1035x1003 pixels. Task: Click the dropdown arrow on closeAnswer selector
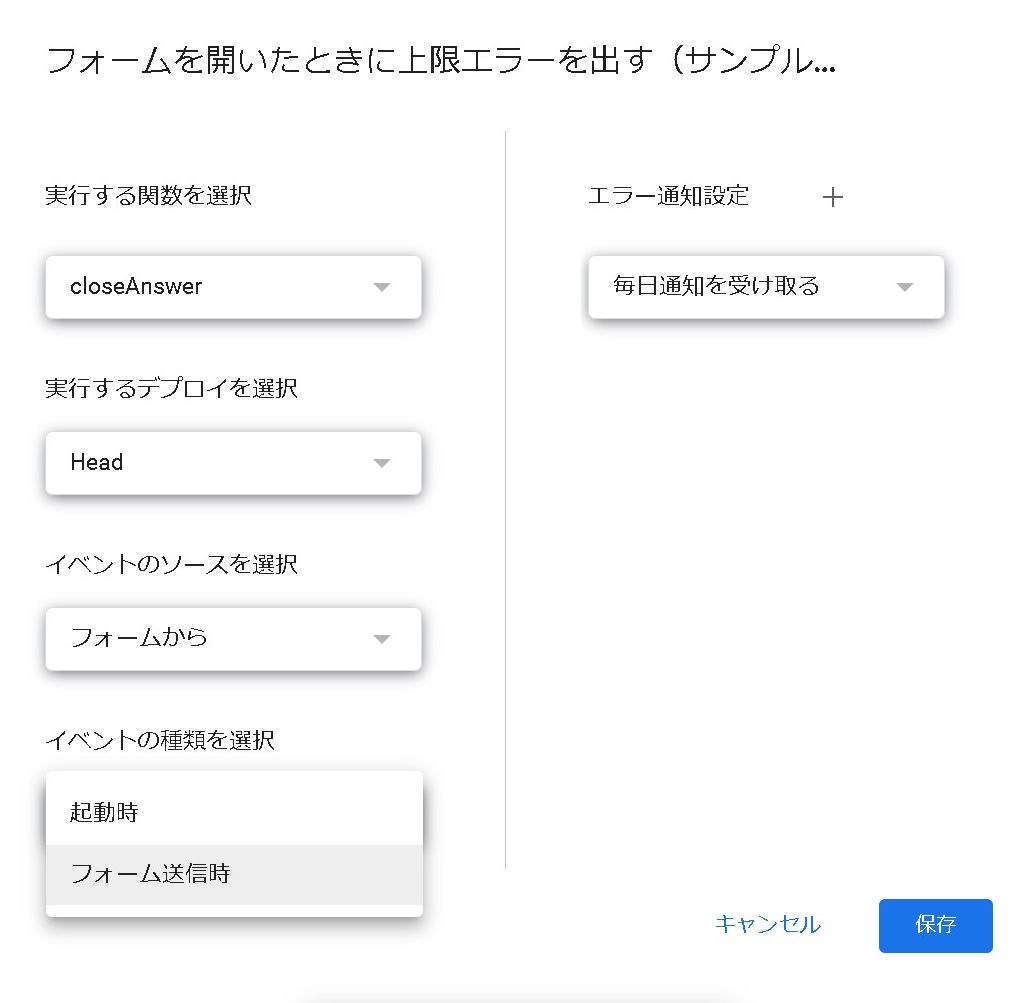point(381,287)
